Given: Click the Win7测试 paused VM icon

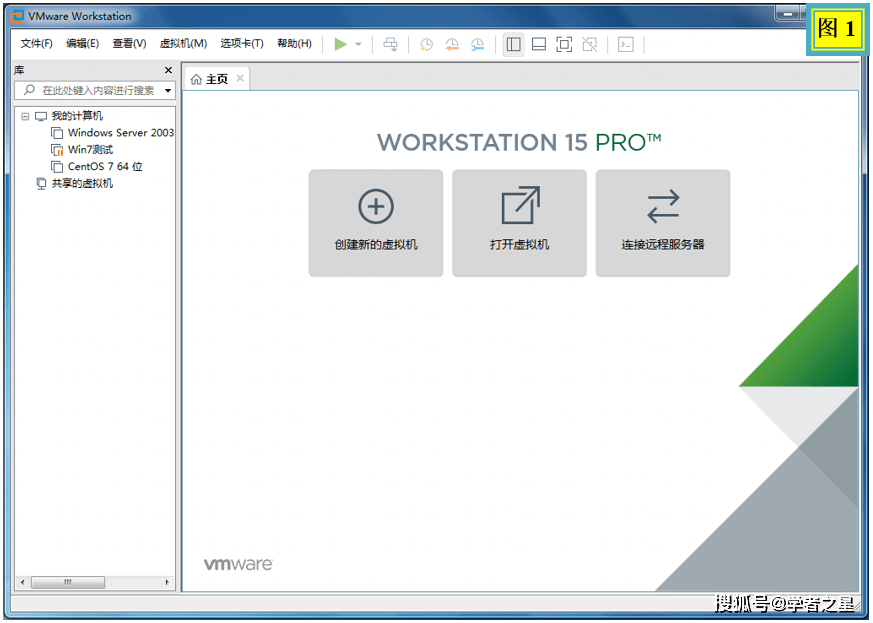Looking at the screenshot, I should (57, 150).
